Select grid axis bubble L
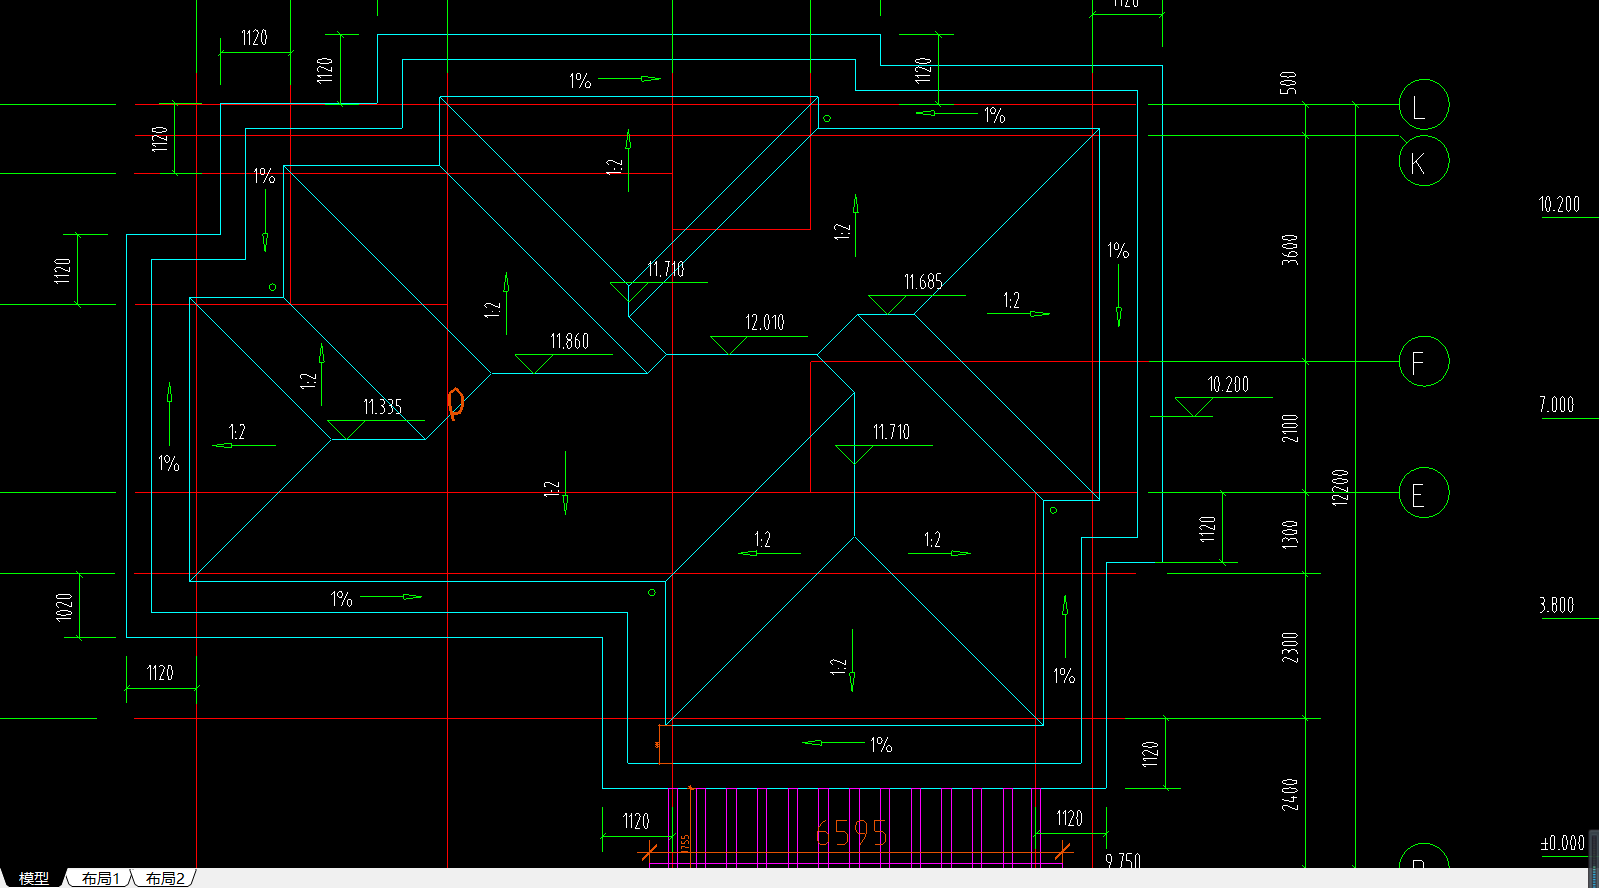This screenshot has width=1599, height=888. [x=1424, y=105]
